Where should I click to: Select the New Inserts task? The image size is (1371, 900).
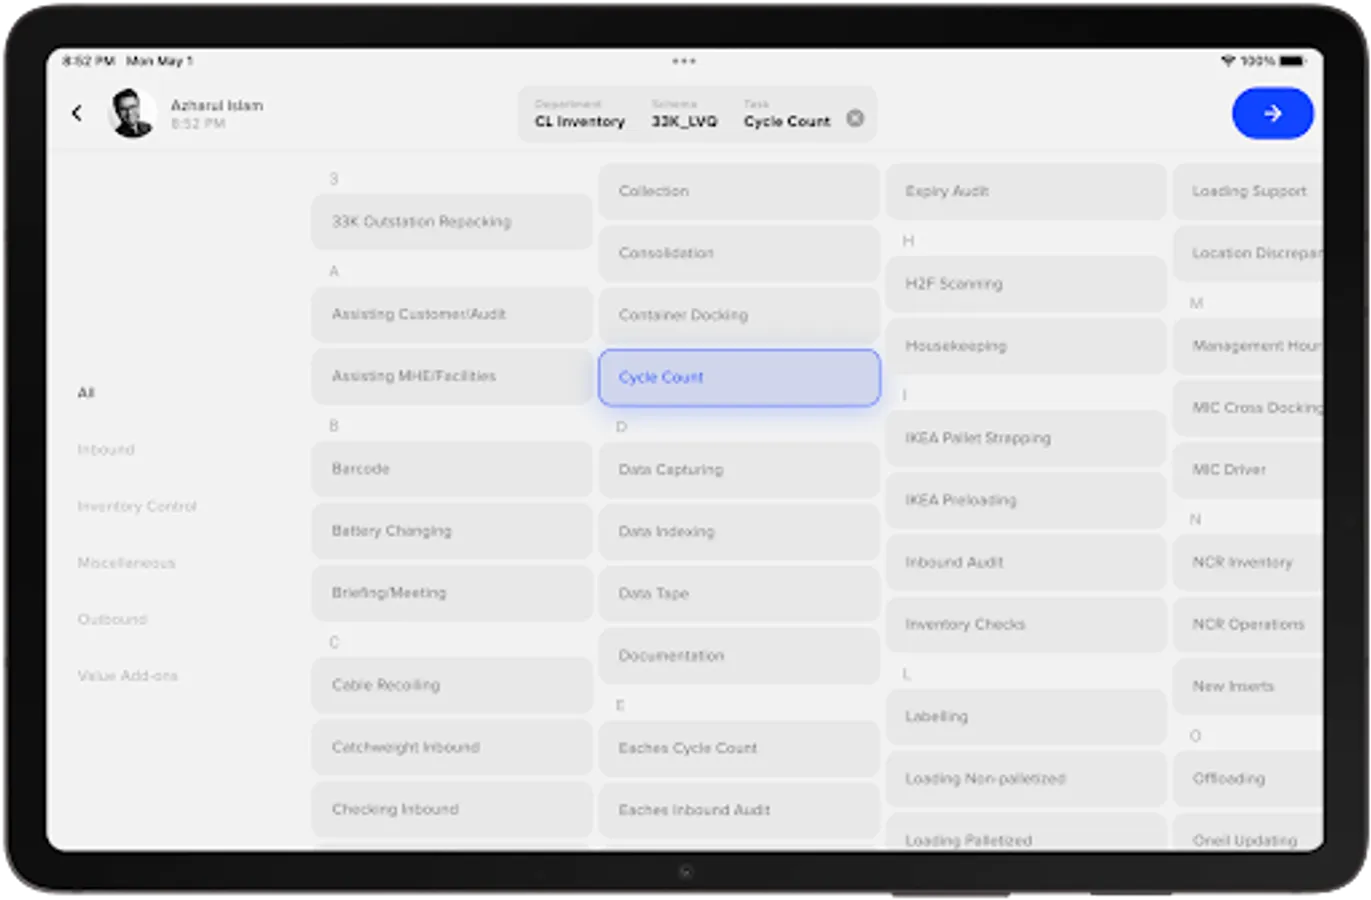[x=1248, y=686]
